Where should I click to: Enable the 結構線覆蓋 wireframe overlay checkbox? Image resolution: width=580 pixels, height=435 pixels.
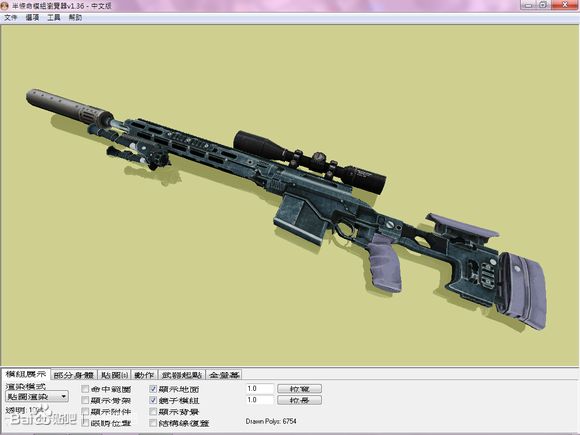(153, 422)
